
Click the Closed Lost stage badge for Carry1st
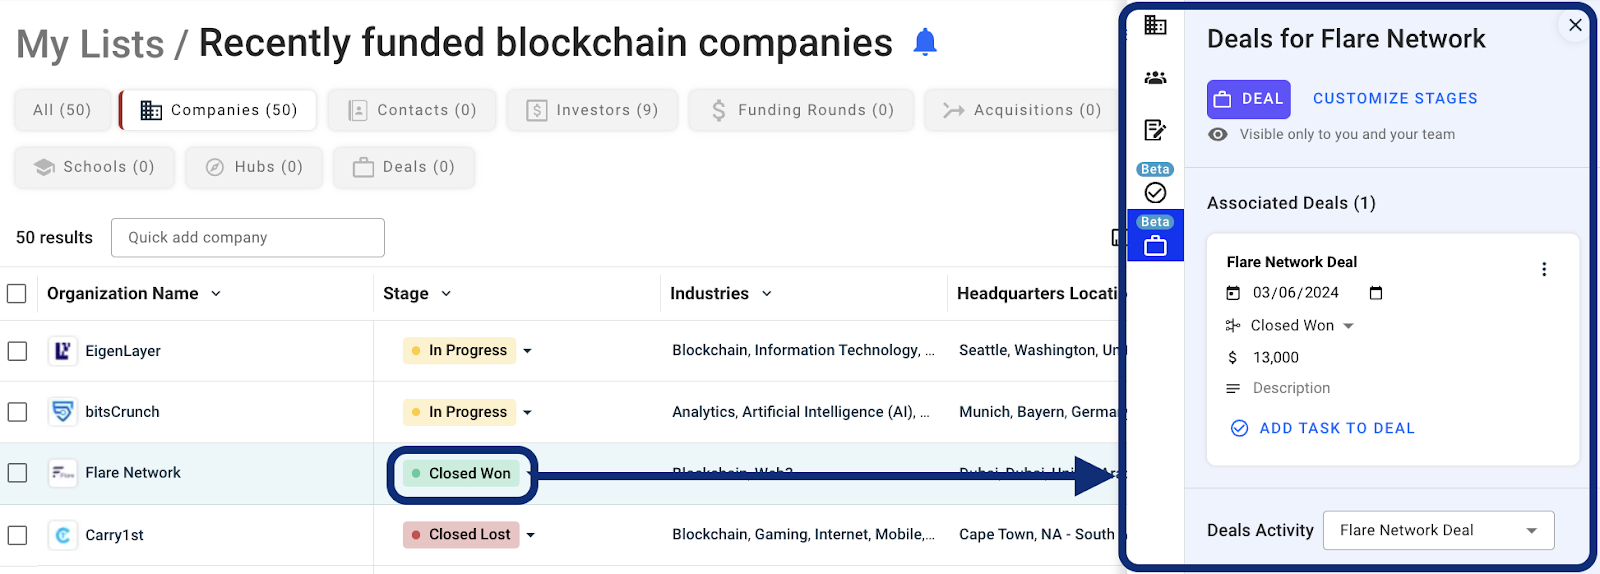click(462, 535)
